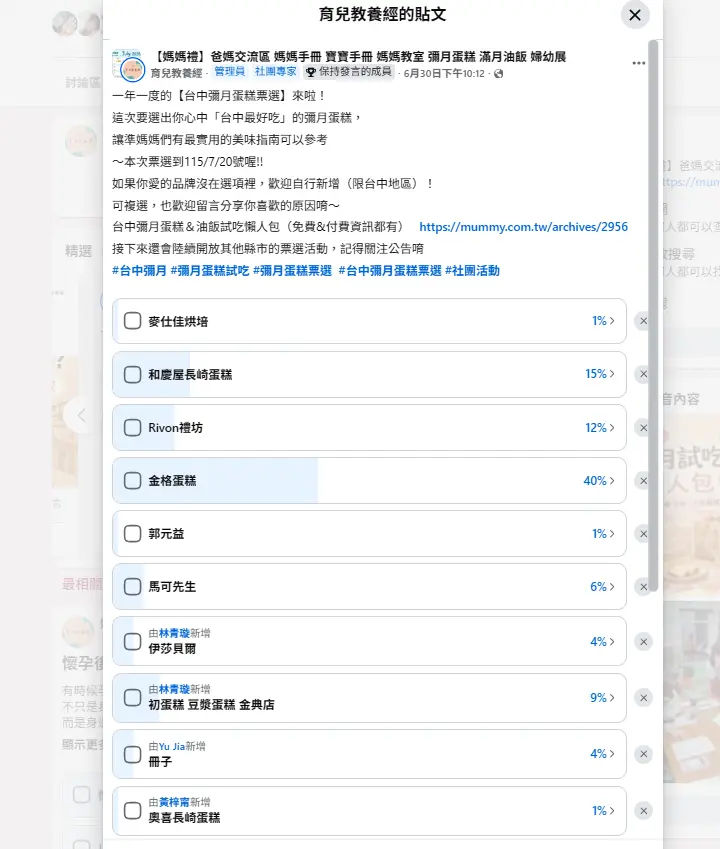Remove the 冊子 poll option
Screen dimensions: 720x849
(643, 754)
